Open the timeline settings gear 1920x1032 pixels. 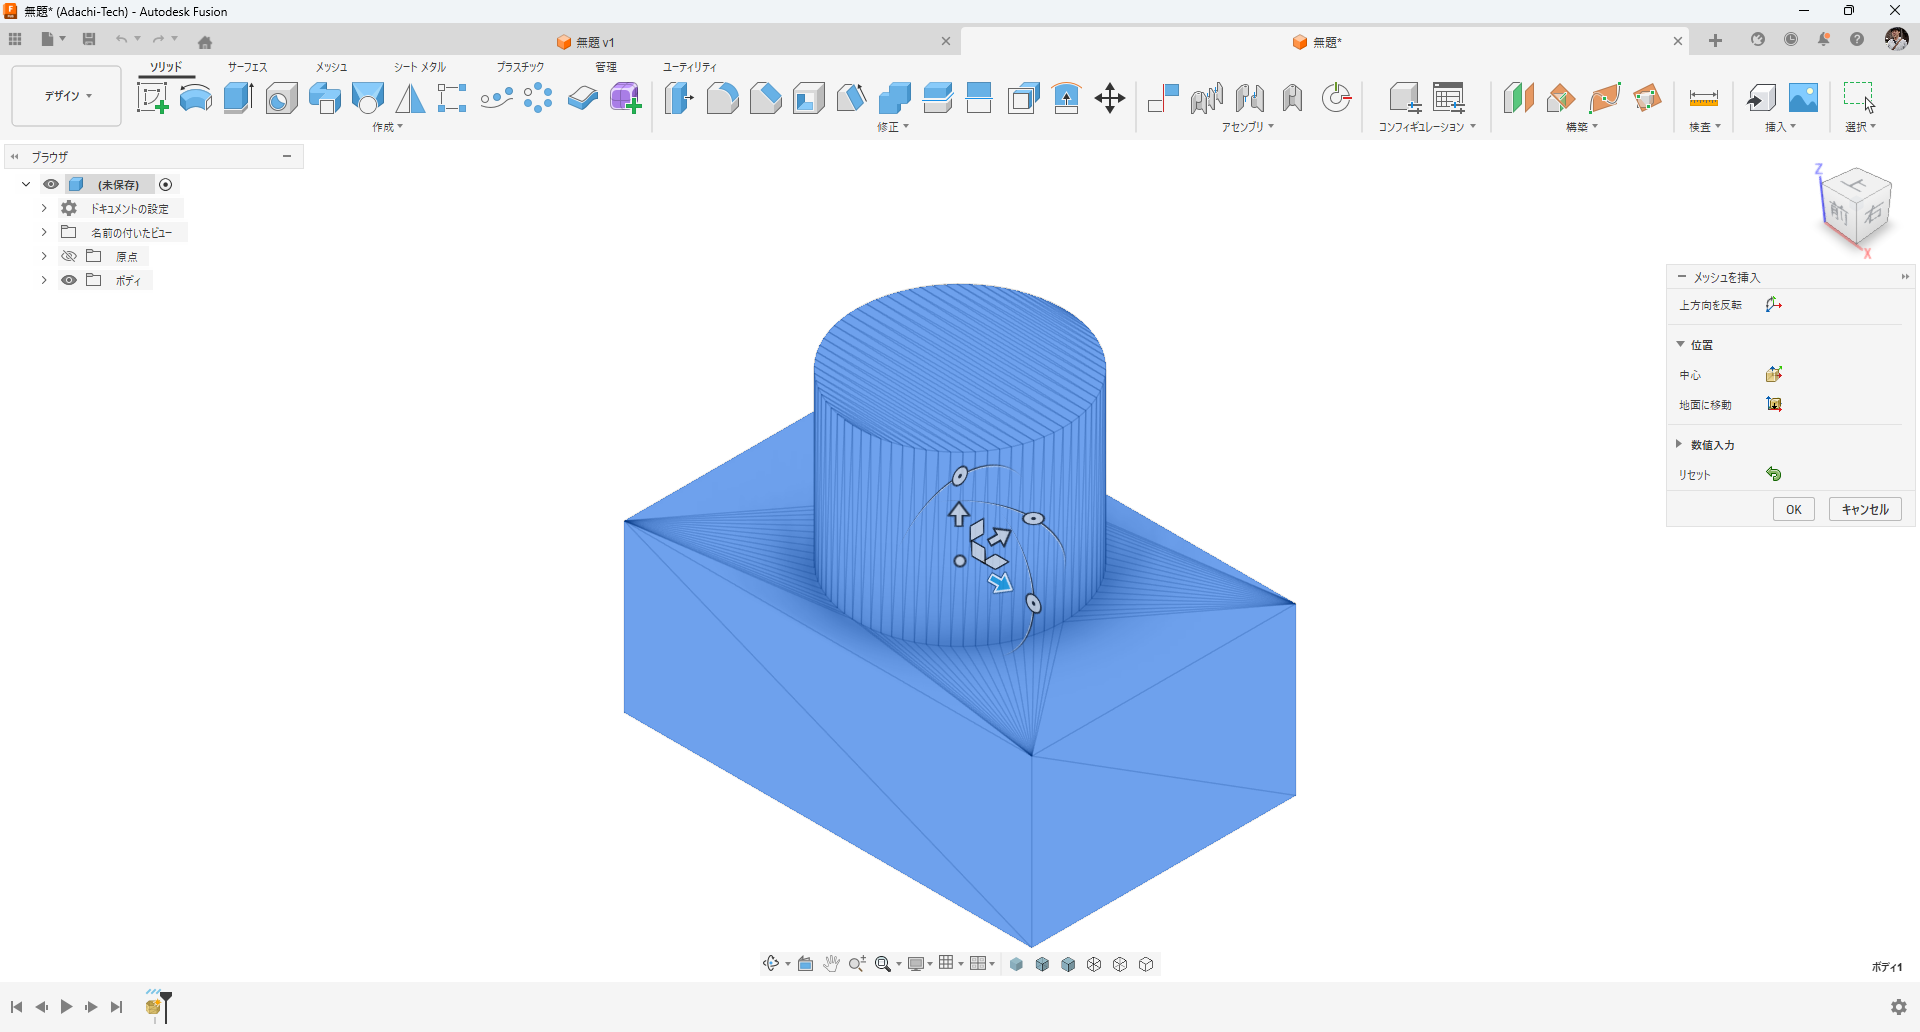click(x=1899, y=1007)
